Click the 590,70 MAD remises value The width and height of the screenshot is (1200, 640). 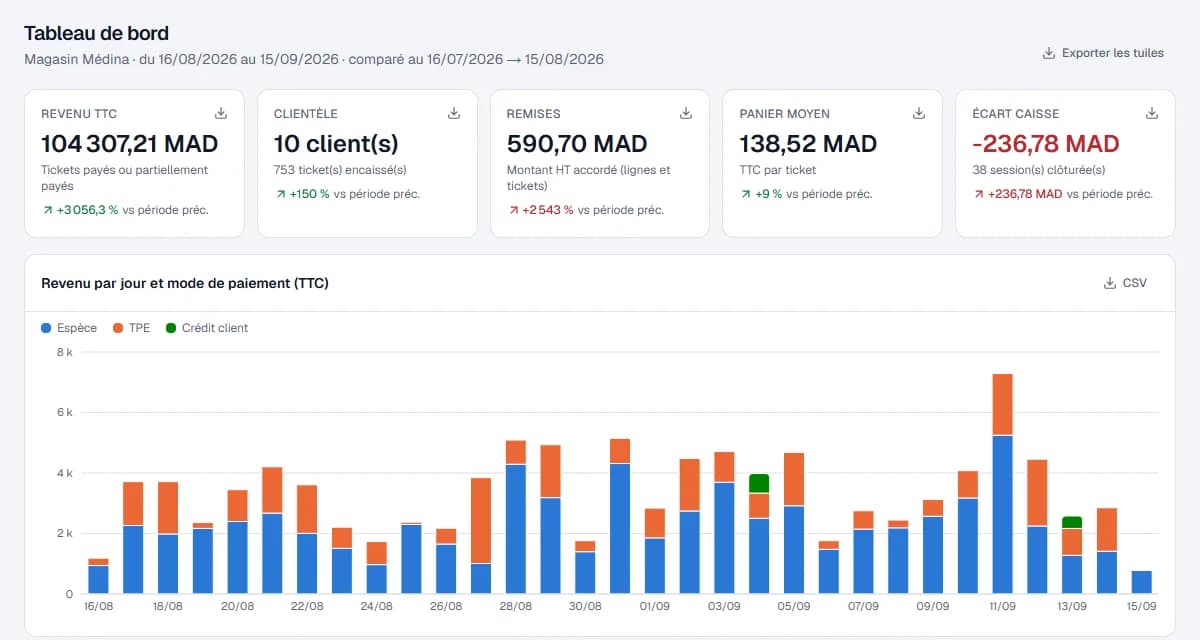point(577,144)
